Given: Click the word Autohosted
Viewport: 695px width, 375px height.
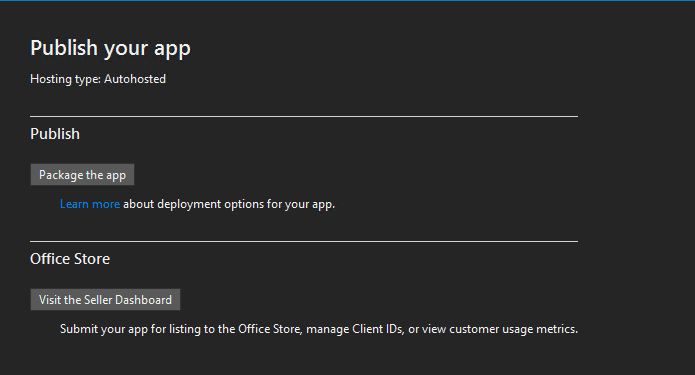Looking at the screenshot, I should (135, 79).
